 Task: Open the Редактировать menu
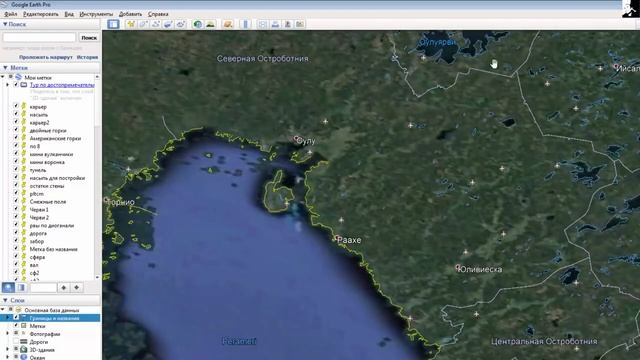[x=40, y=14]
